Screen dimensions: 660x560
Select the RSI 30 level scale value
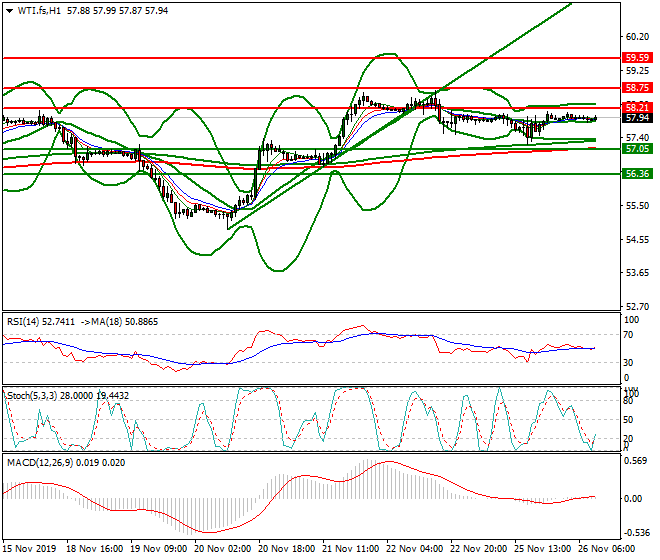(x=628, y=363)
